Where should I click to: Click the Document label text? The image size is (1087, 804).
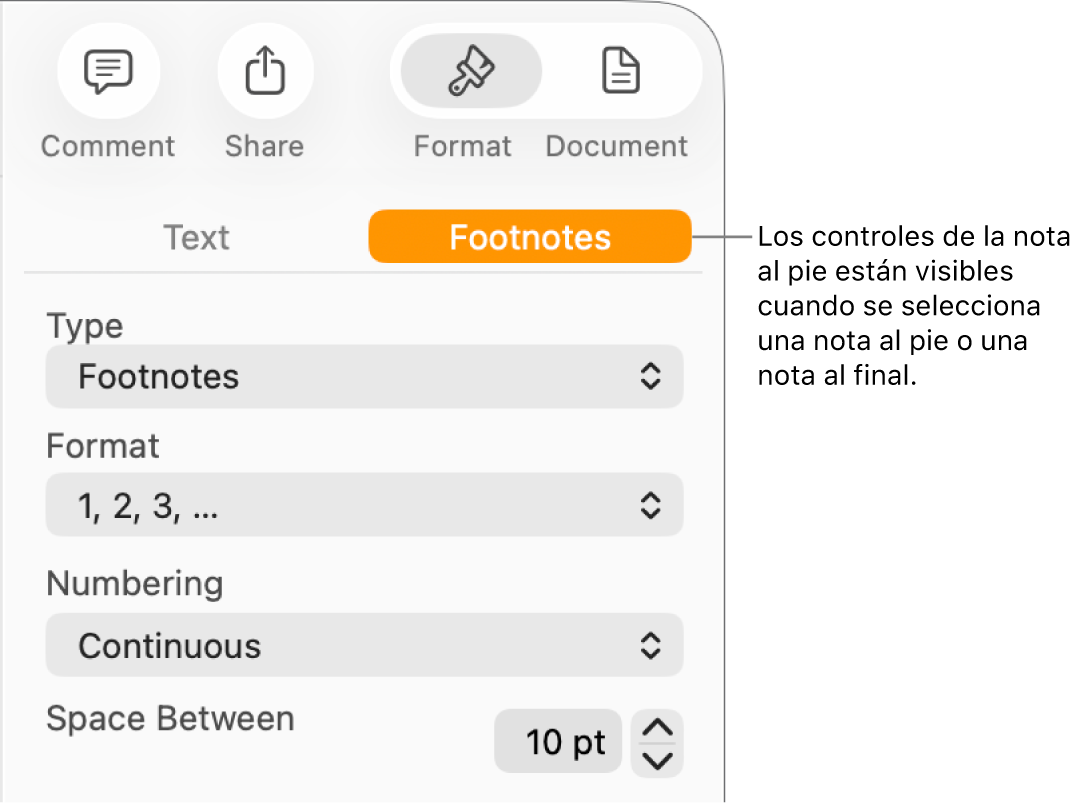616,145
